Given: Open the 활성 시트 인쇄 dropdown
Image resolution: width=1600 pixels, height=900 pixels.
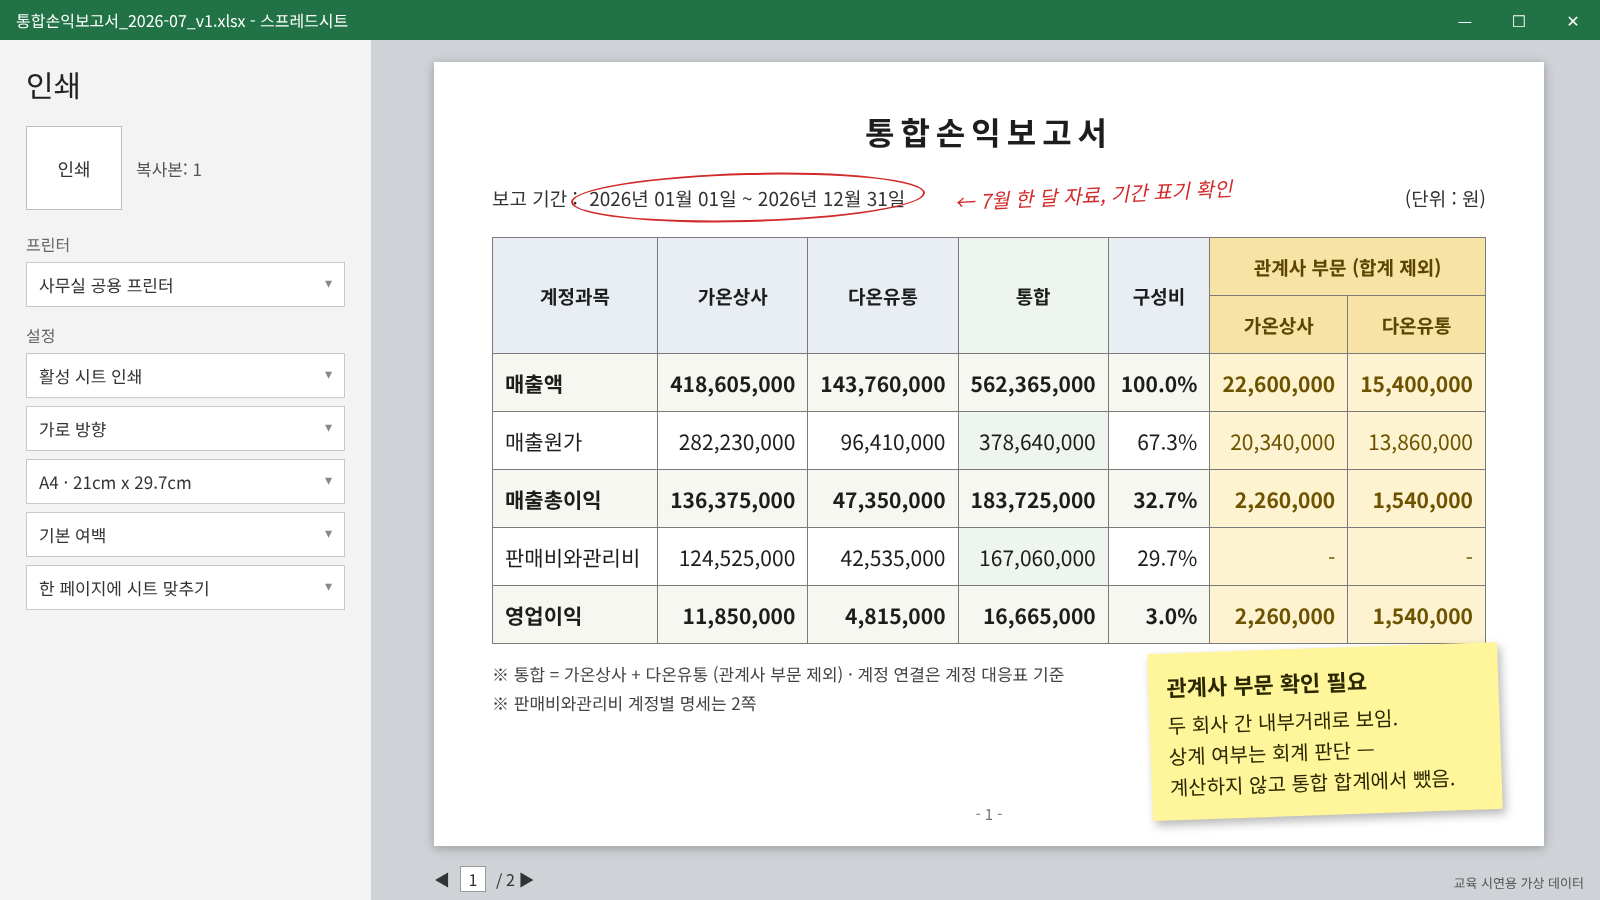Looking at the screenshot, I should click(x=185, y=376).
